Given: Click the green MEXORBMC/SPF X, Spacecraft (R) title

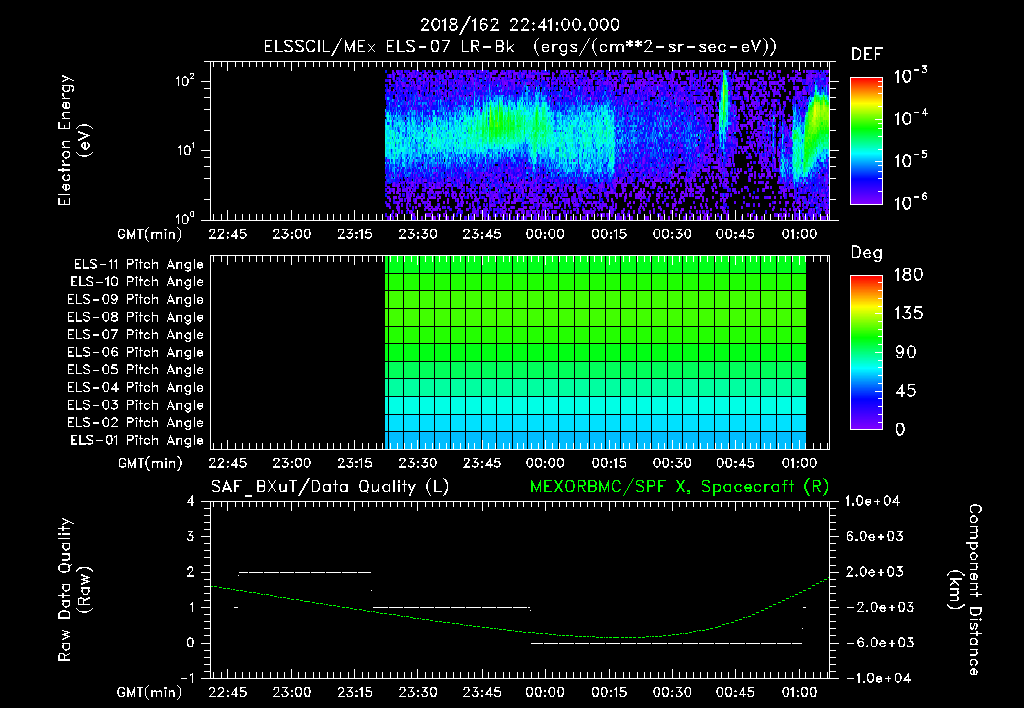Looking at the screenshot, I should point(679,487).
